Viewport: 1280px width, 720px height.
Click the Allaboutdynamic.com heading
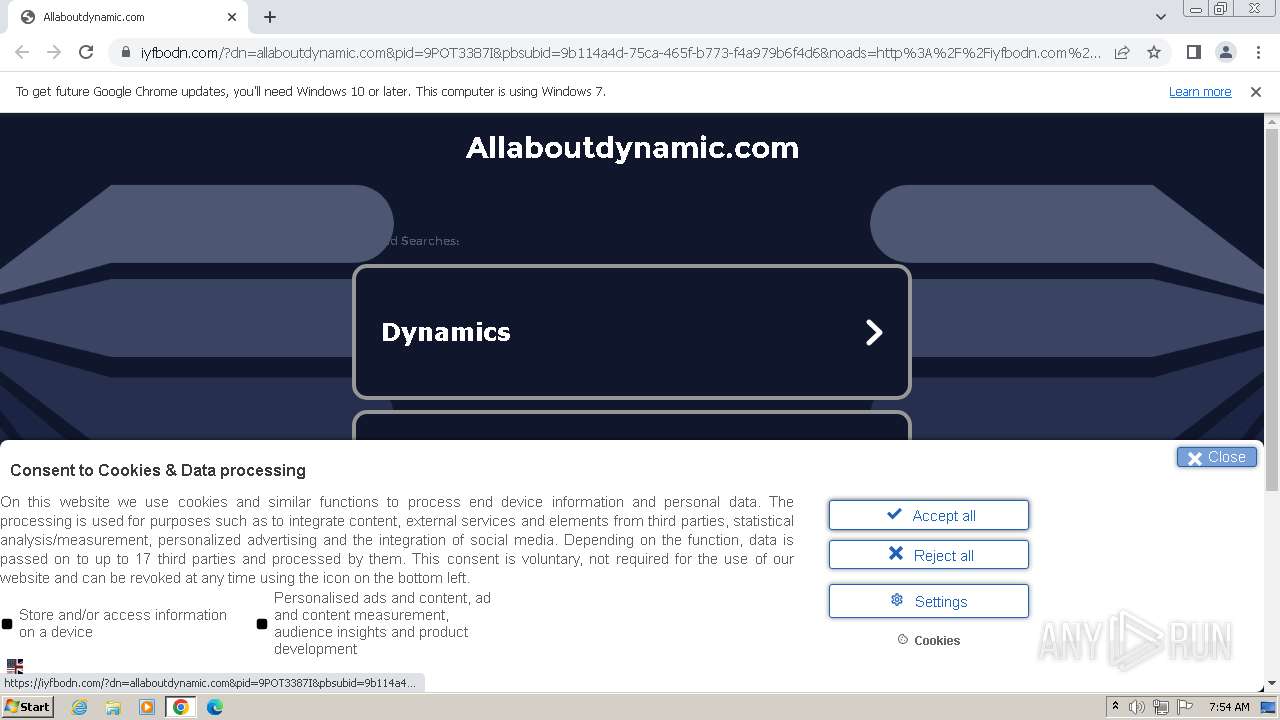coord(632,148)
